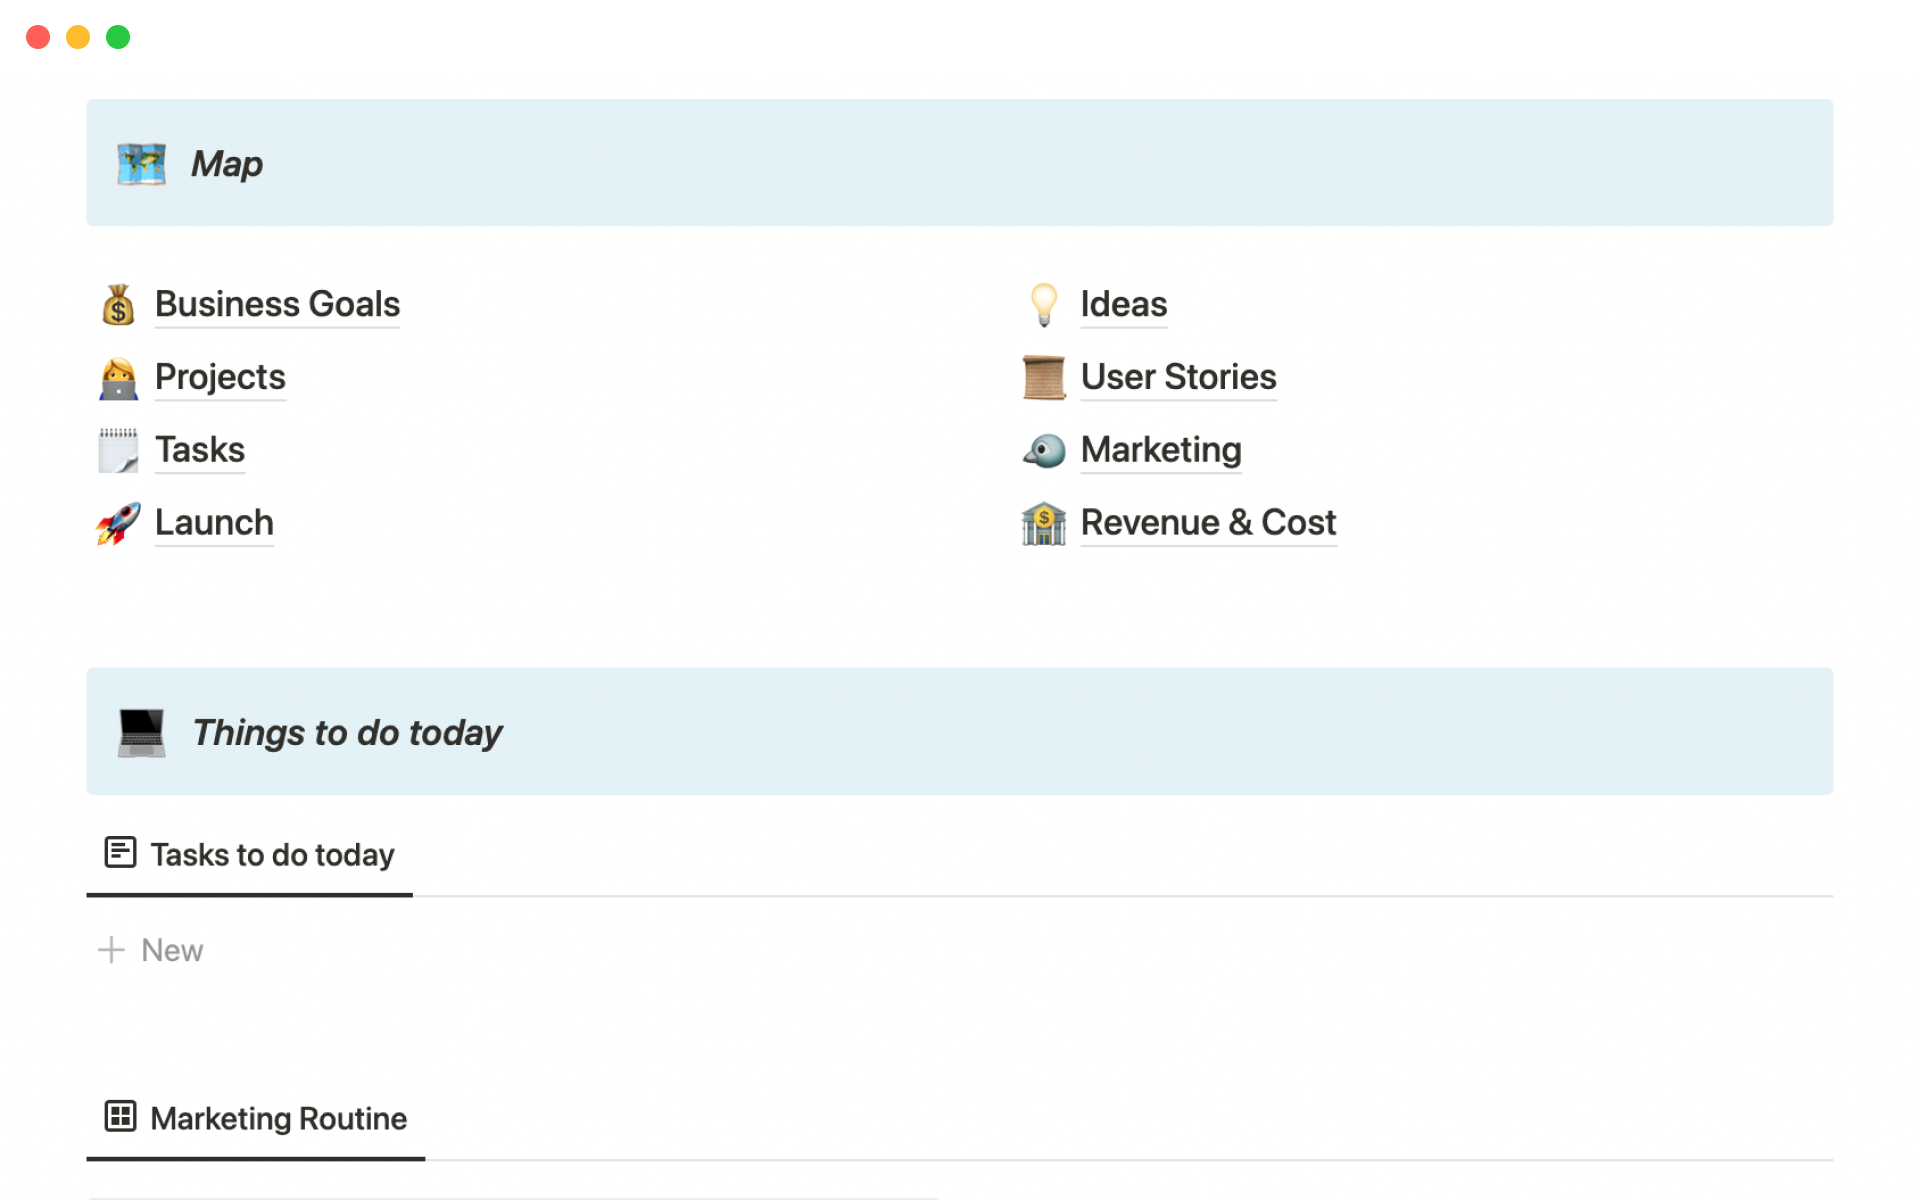Screen dimensions: 1920x1200
Task: Go to the Tasks page
Action: pos(200,450)
